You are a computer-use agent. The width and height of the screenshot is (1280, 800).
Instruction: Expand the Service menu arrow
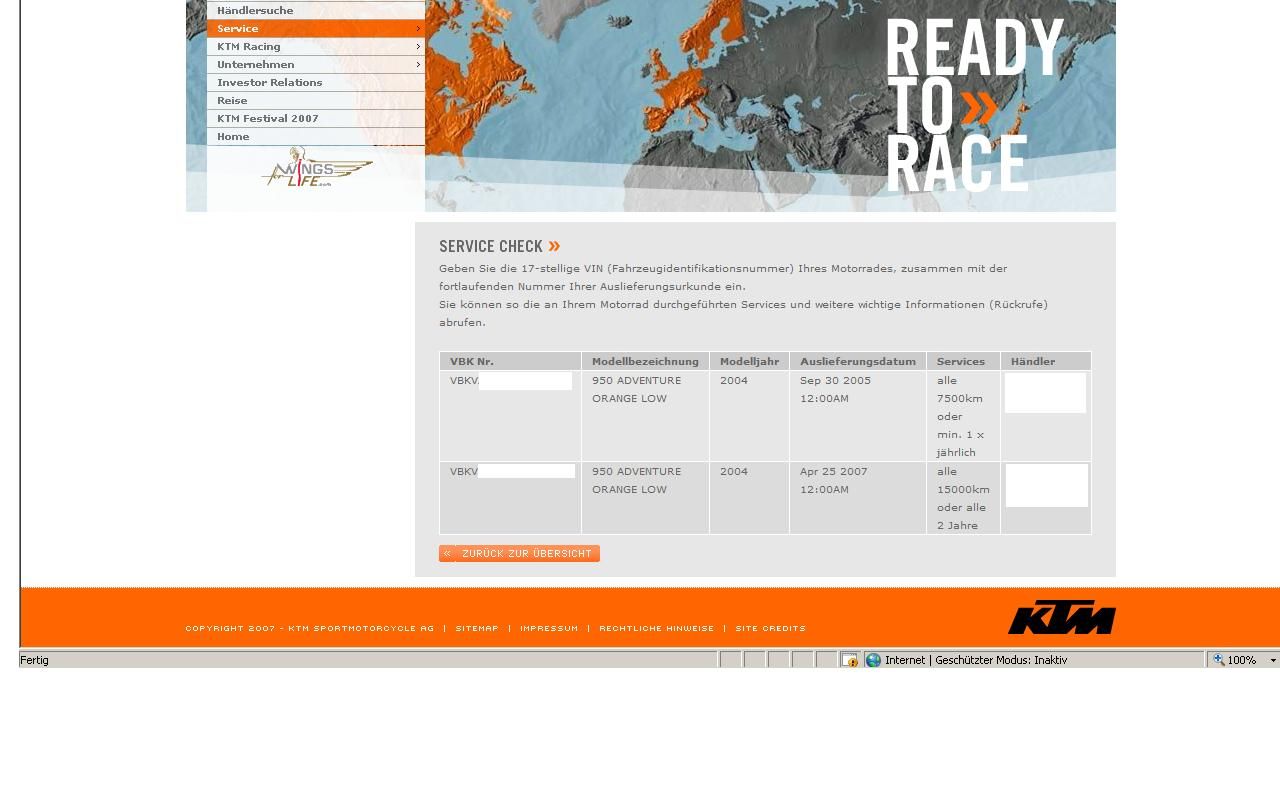tap(418, 29)
